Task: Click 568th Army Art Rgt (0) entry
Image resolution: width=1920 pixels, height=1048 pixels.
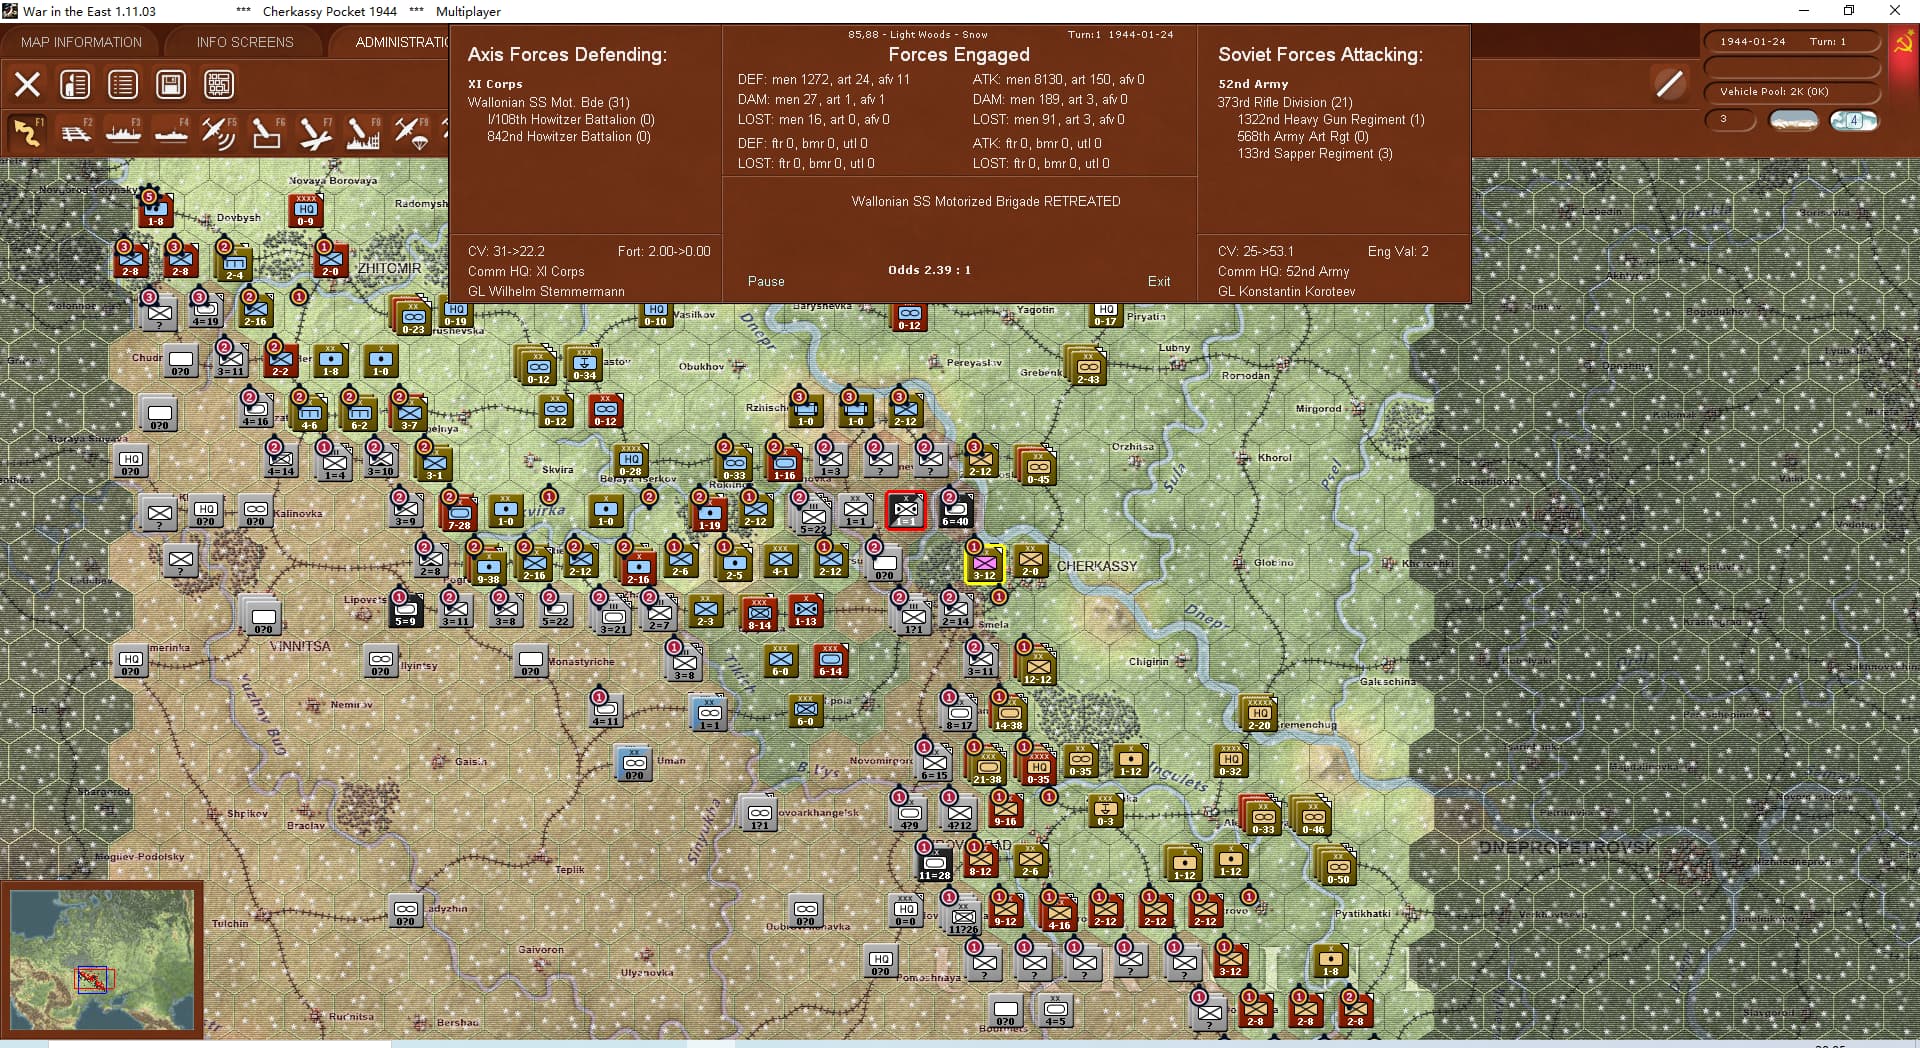Action: (1302, 136)
